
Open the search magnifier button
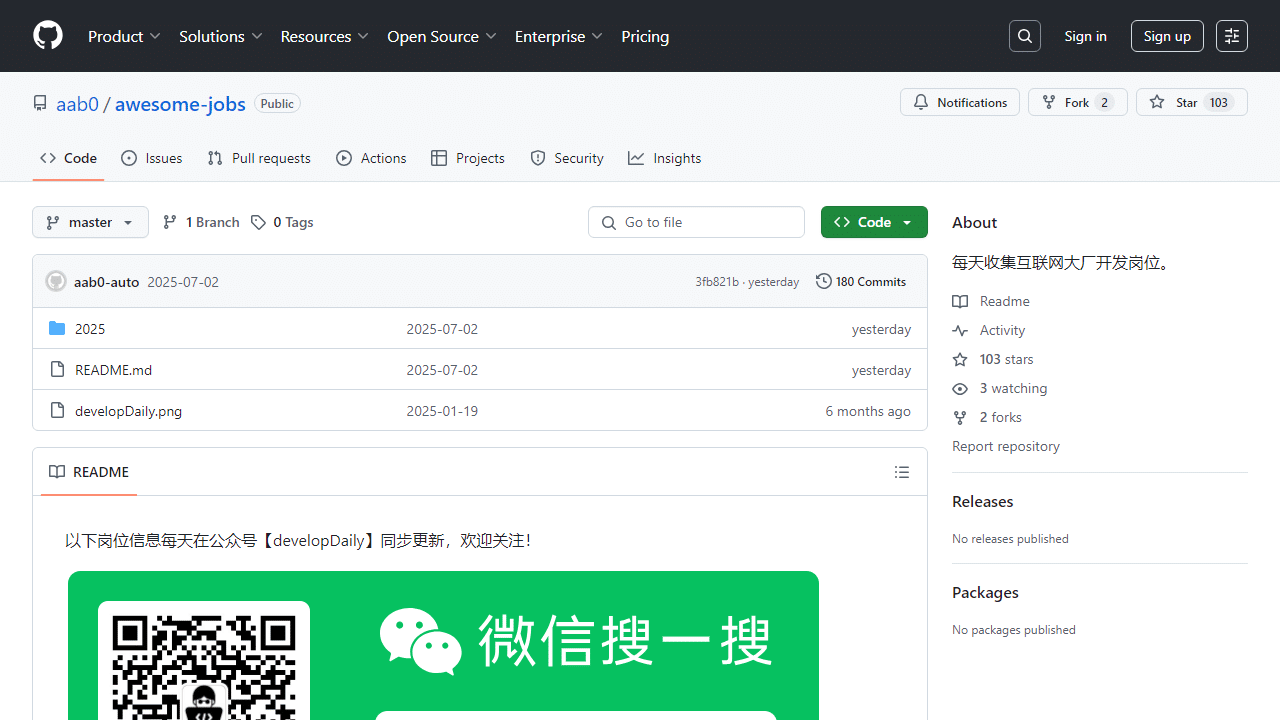(1025, 36)
